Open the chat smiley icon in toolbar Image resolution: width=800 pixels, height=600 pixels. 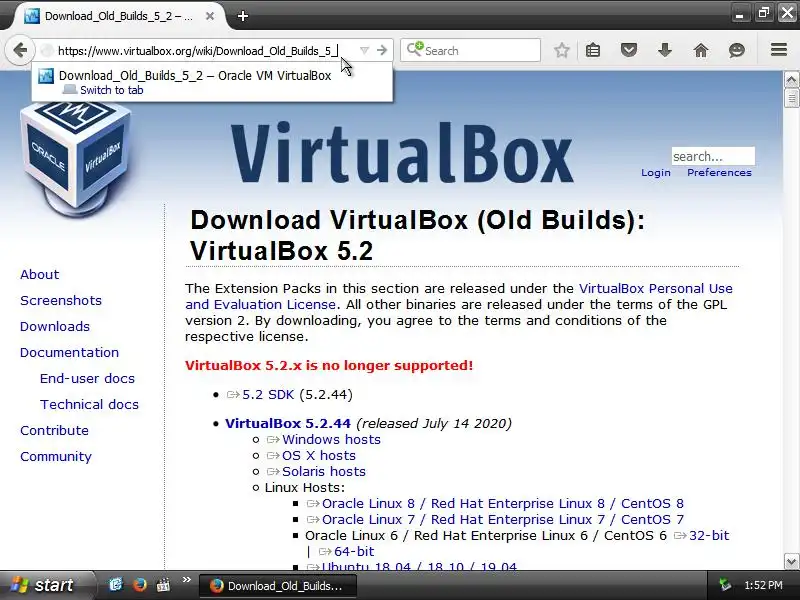(x=736, y=50)
